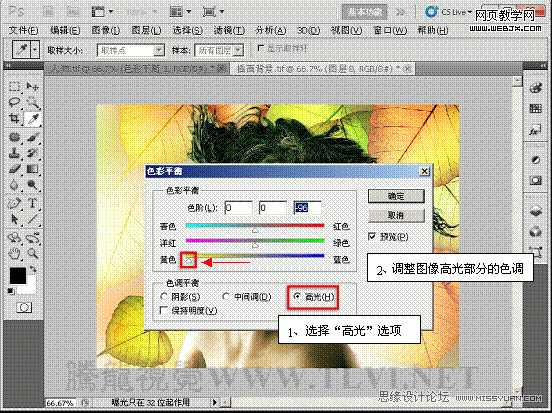552x413 pixels.
Task: Click the 基本功能 workspace button
Action: (x=364, y=12)
